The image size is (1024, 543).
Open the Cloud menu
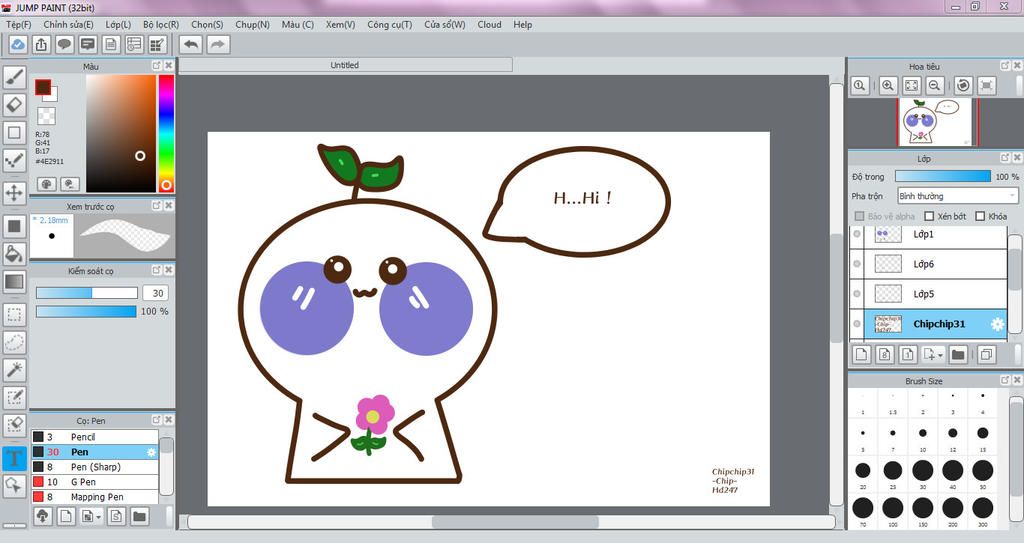pyautogui.click(x=489, y=24)
